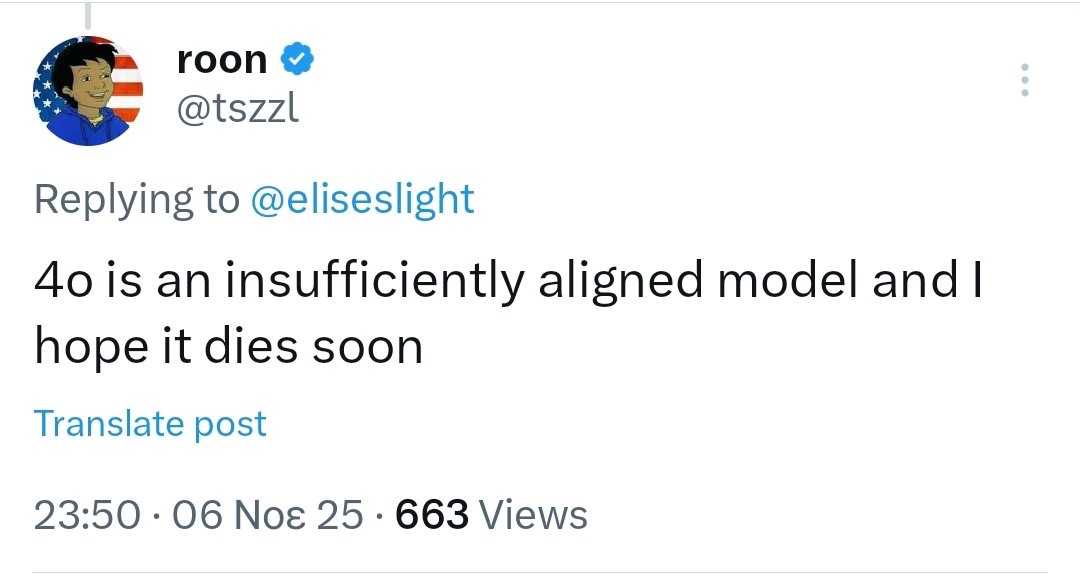
Task: Click the 23:50 post timestamp
Action: [87, 515]
